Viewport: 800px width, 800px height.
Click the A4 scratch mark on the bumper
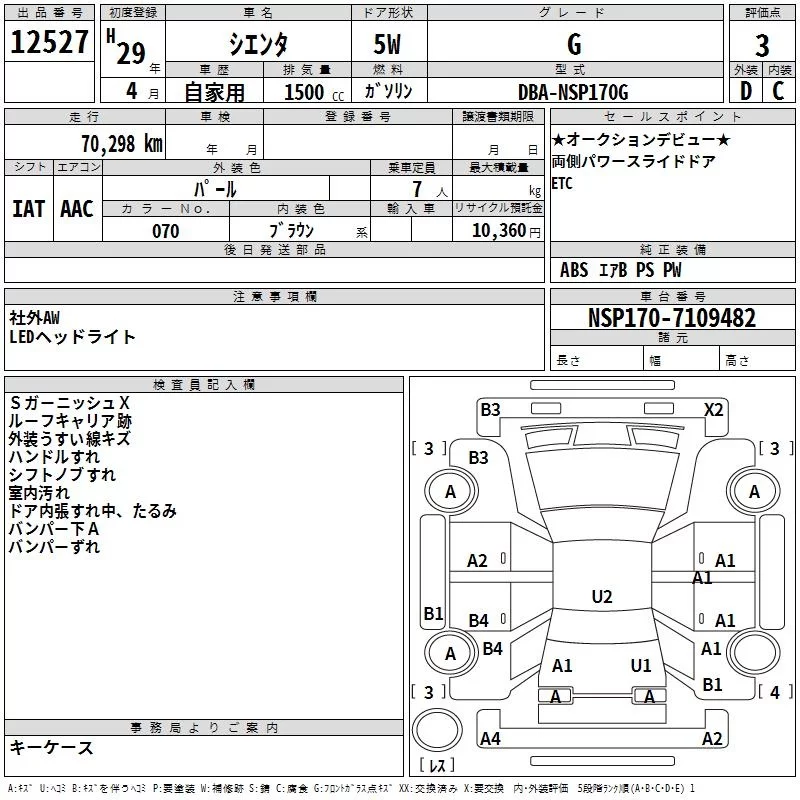click(490, 739)
